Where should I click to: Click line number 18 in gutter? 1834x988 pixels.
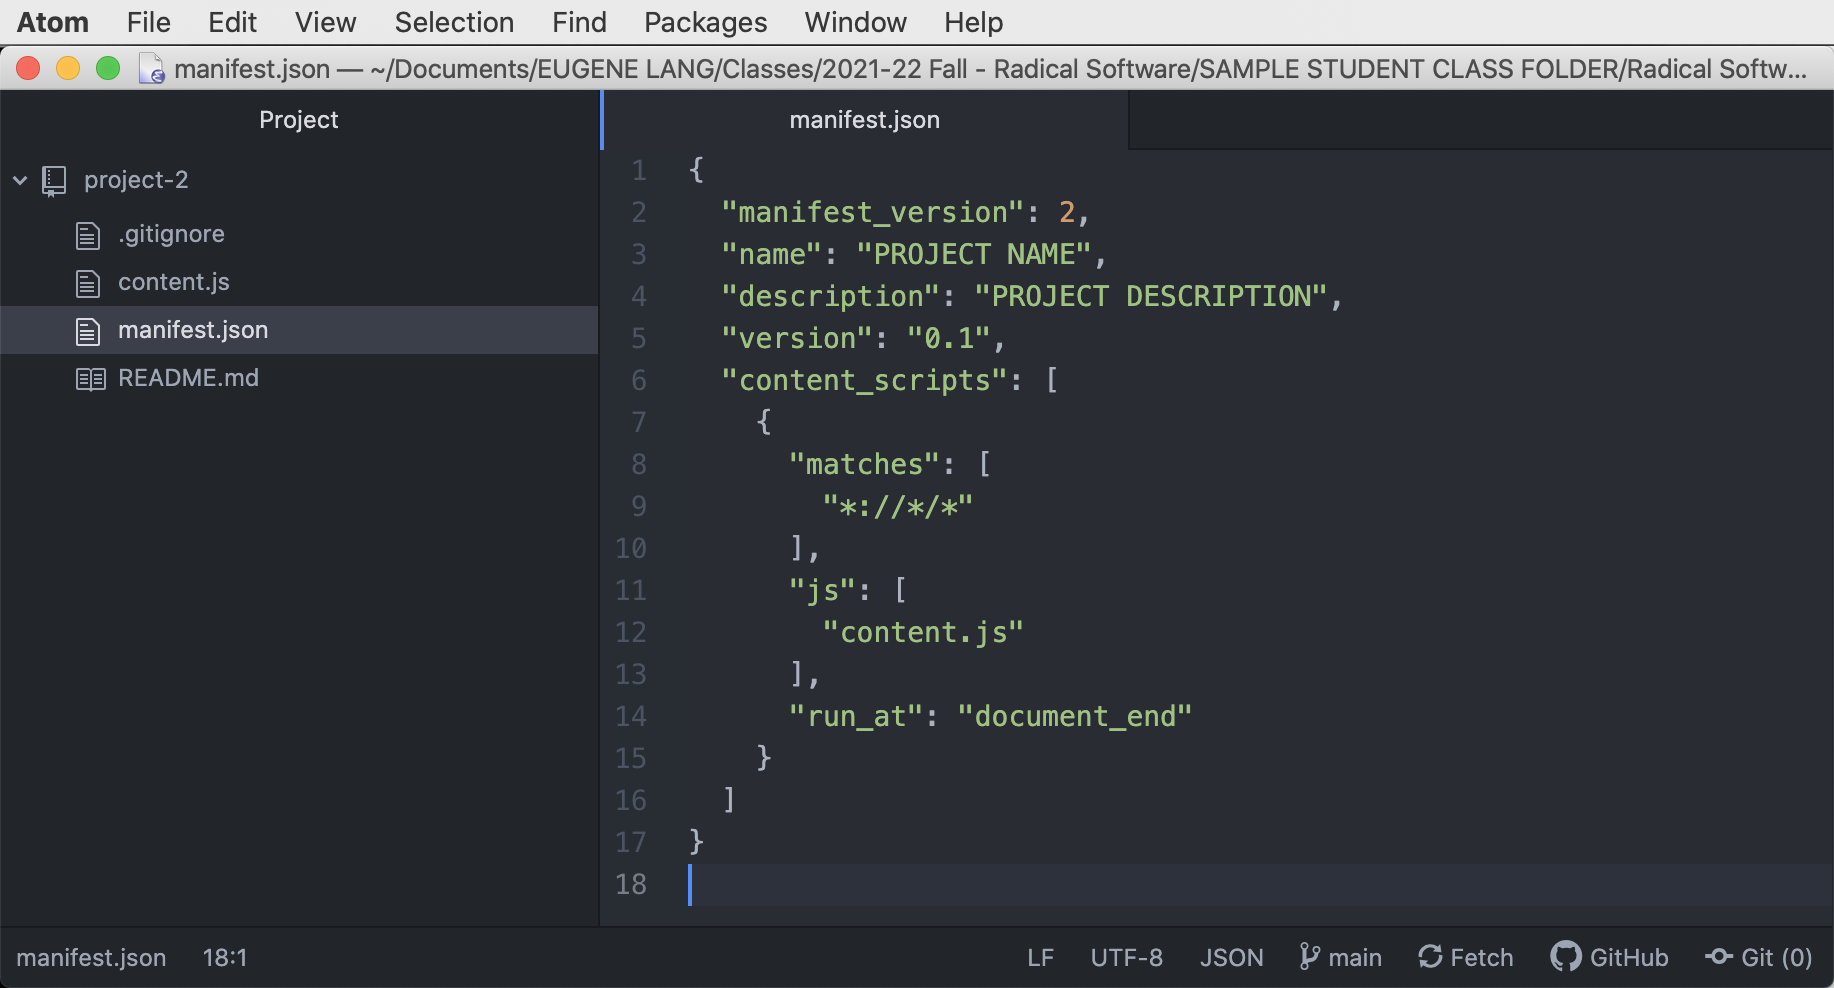(631, 885)
